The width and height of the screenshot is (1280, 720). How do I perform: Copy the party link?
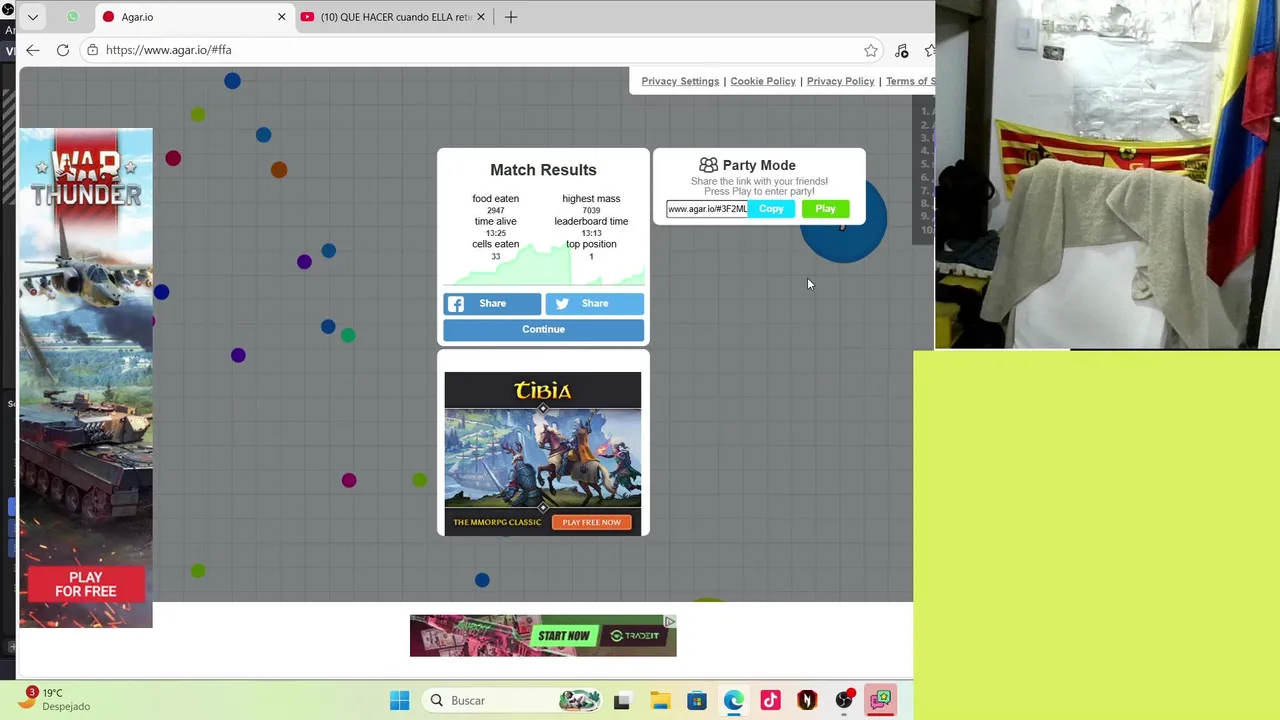pos(771,209)
